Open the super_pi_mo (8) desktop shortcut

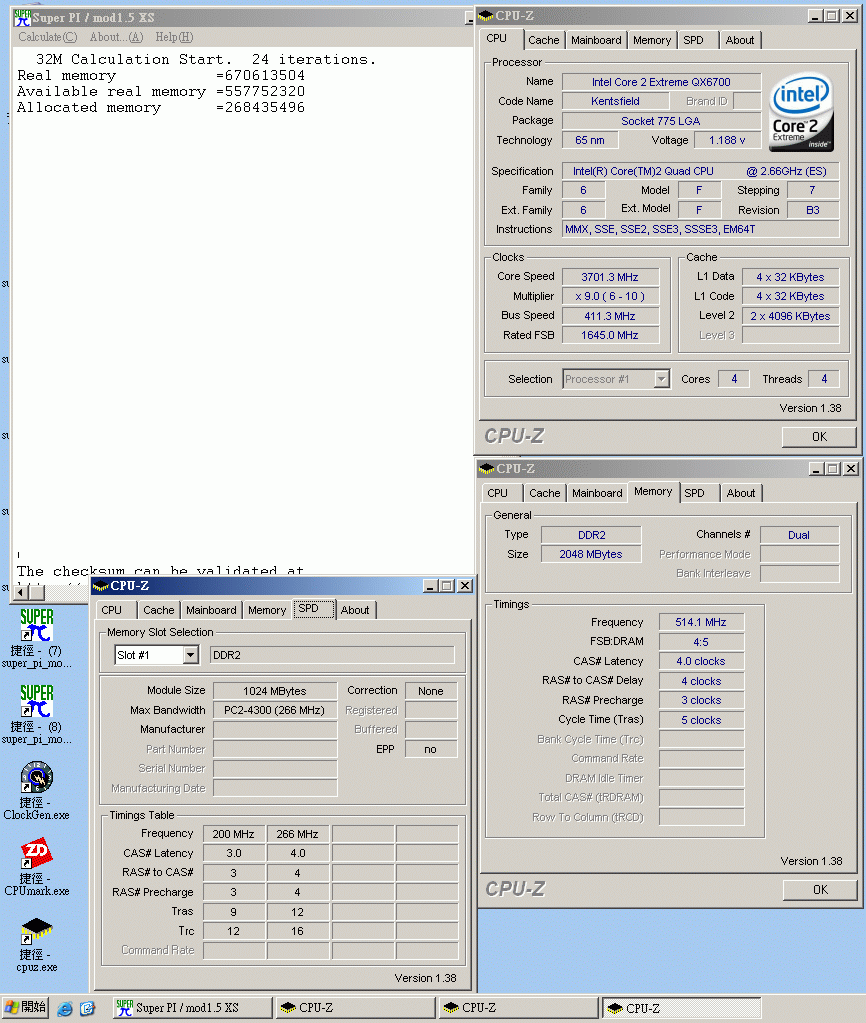pyautogui.click(x=37, y=714)
